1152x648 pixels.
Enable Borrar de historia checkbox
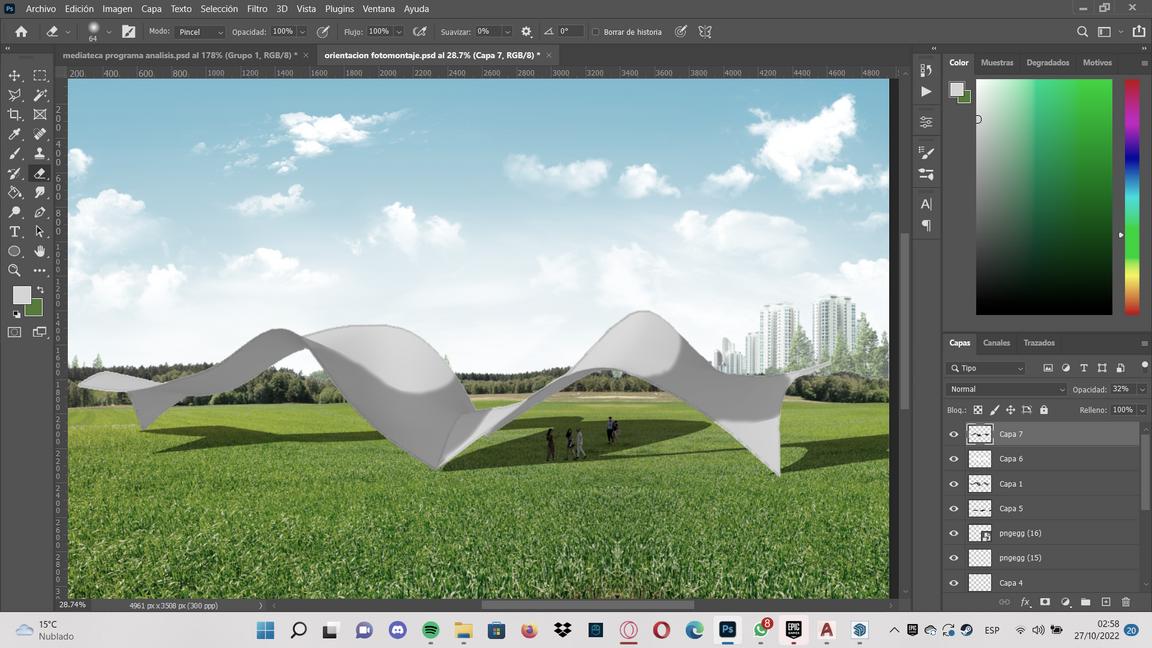click(596, 32)
